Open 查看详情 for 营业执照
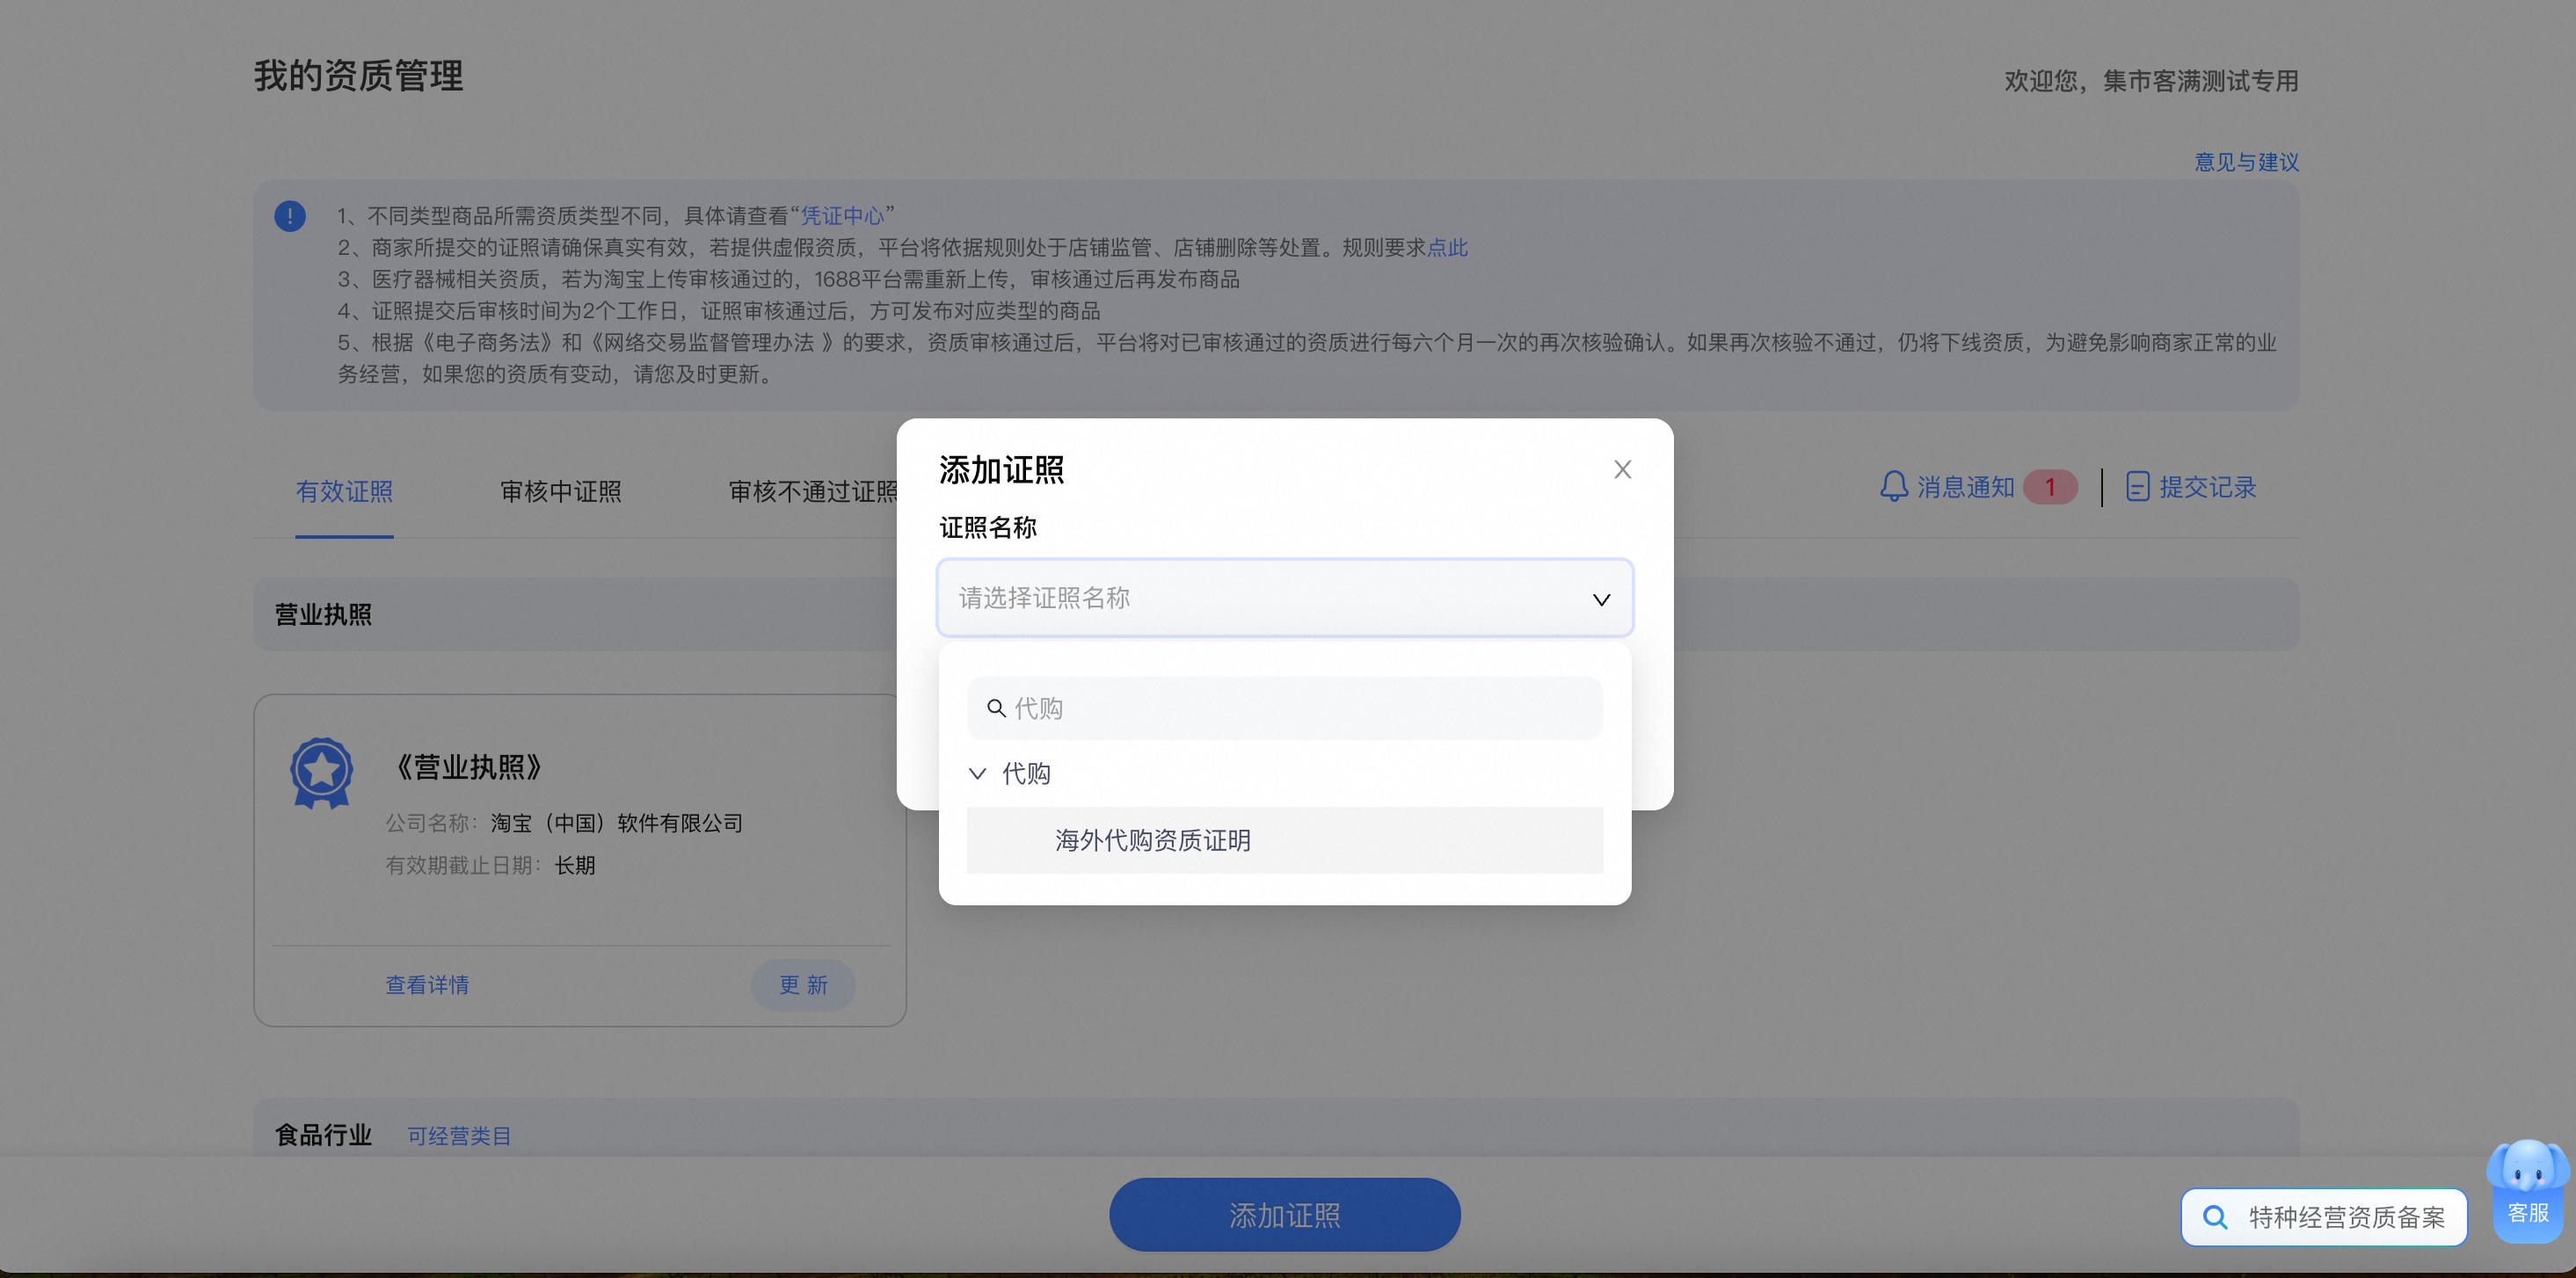Screen dimensions: 2576x1278 (x=427, y=985)
